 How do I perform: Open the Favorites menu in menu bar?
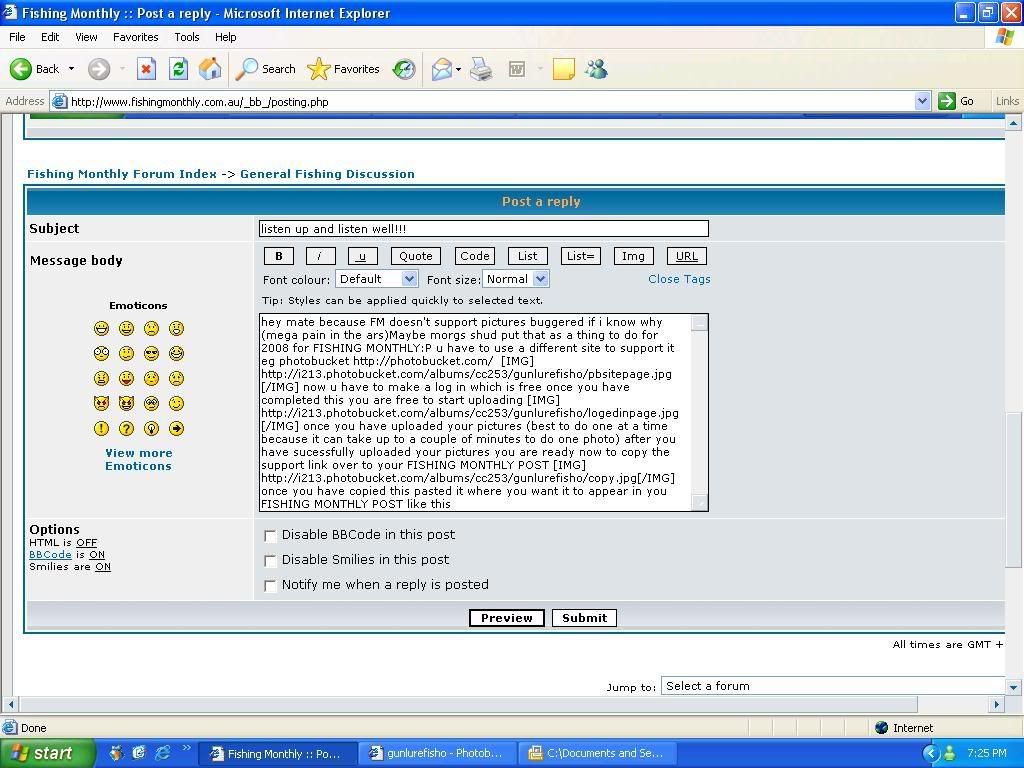135,37
